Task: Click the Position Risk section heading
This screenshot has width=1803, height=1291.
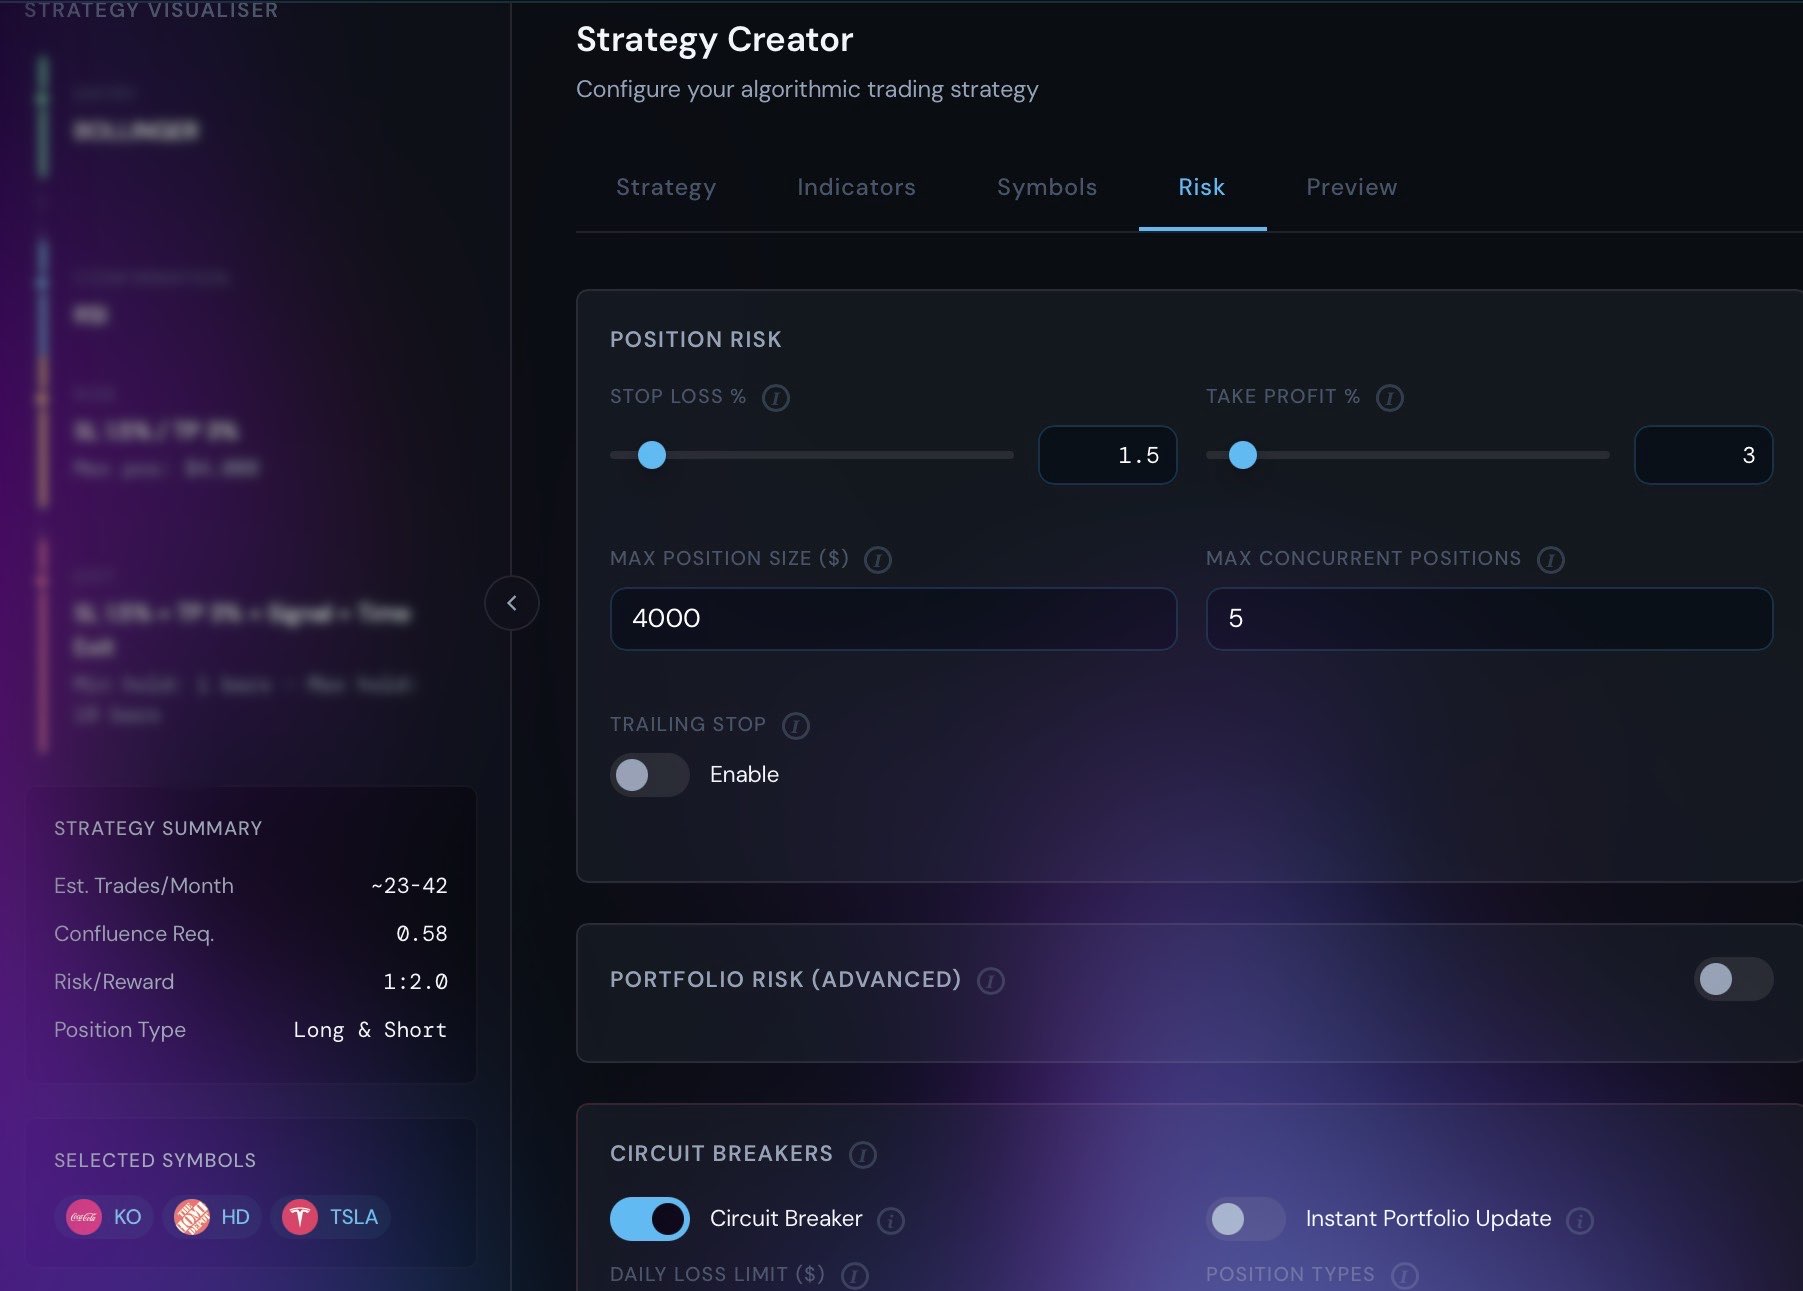Action: 696,340
